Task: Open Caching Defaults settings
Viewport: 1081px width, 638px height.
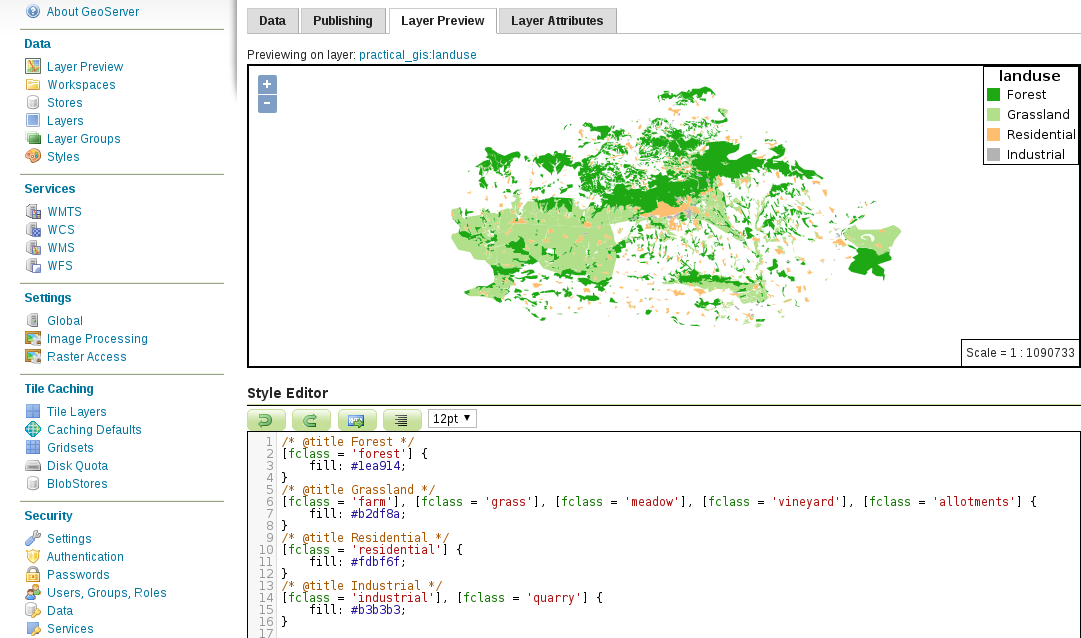Action: (94, 430)
